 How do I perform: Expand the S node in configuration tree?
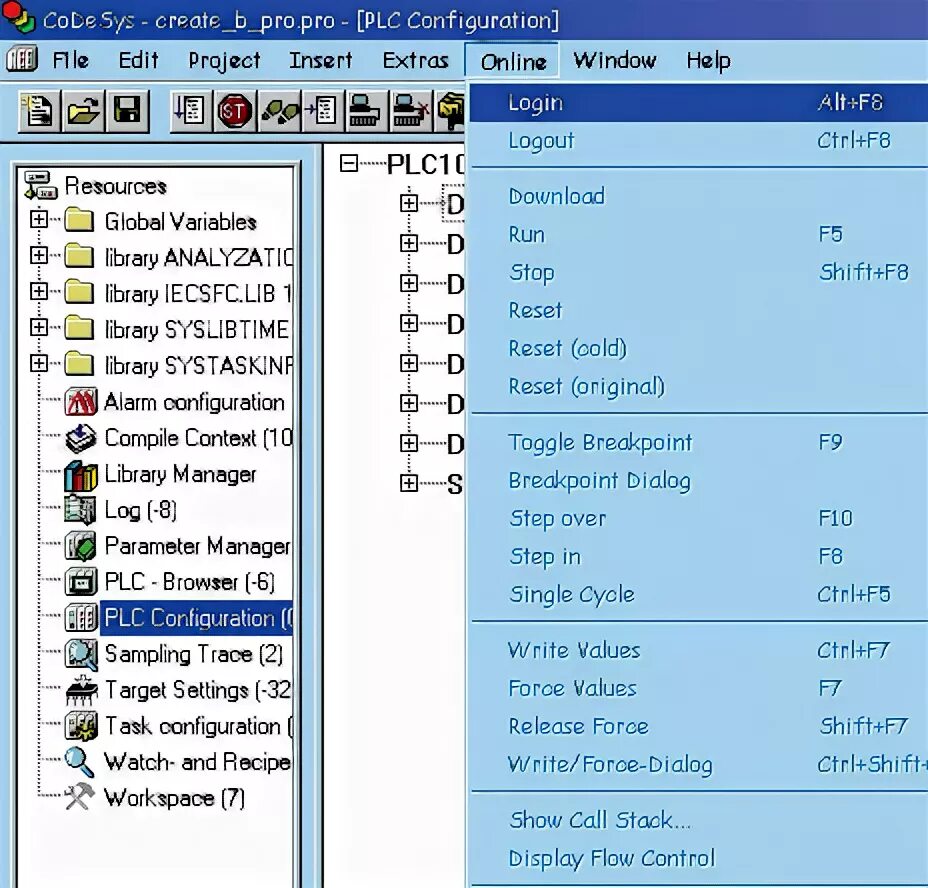click(408, 483)
